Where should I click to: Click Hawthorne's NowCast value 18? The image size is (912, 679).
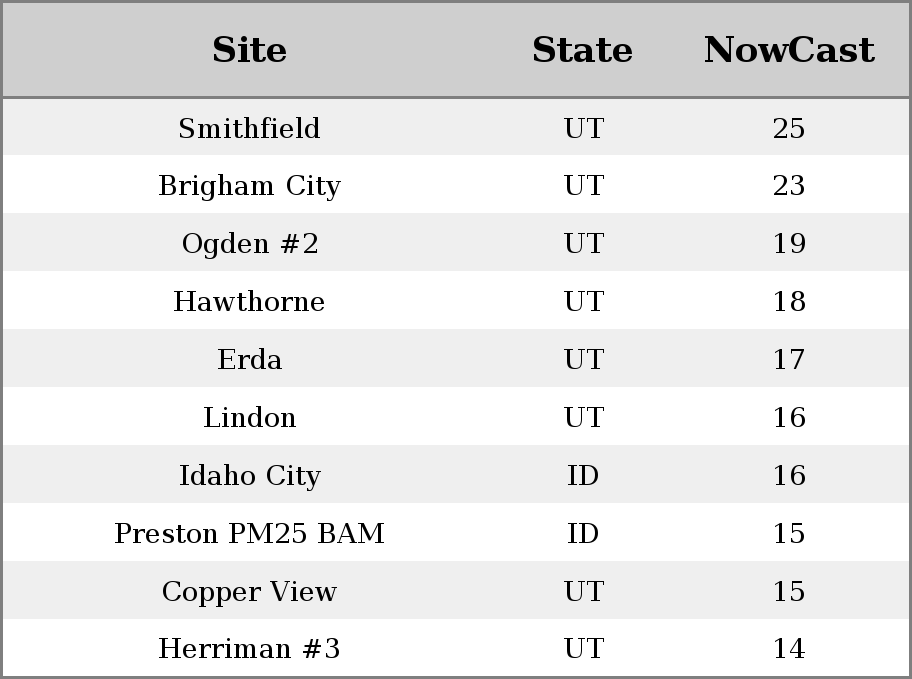pyautogui.click(x=788, y=302)
